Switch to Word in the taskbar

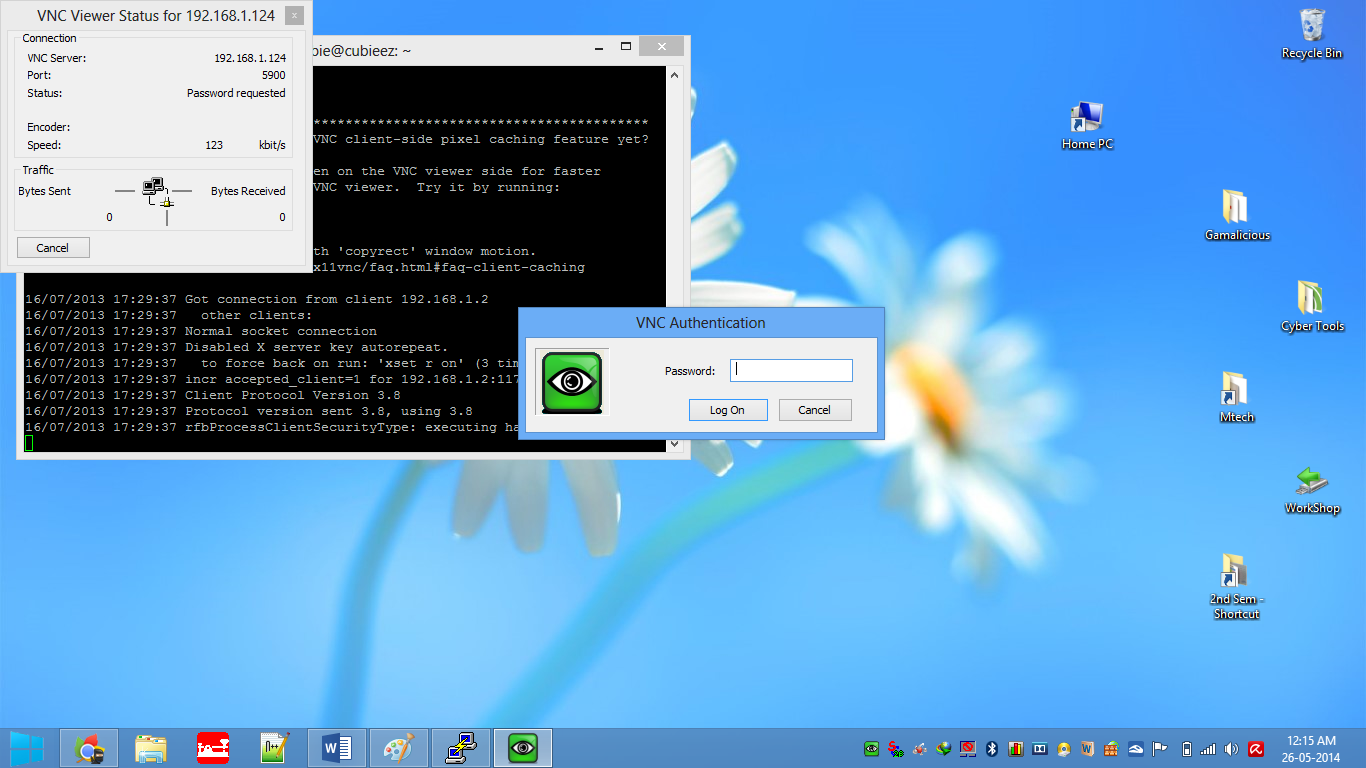(337, 748)
